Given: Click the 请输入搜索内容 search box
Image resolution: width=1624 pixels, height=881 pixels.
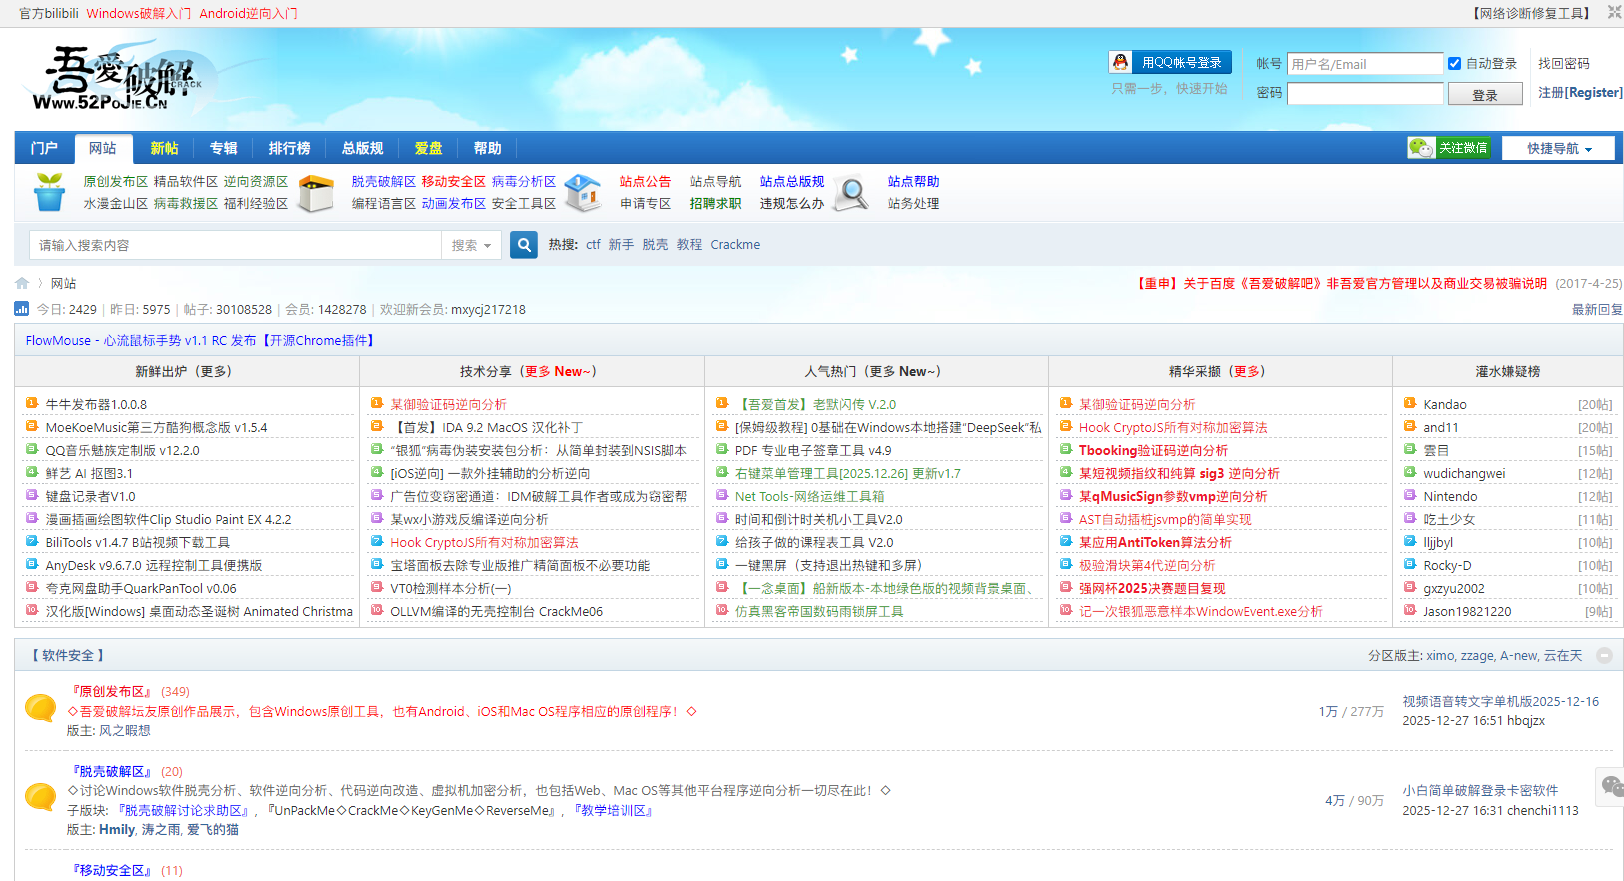Looking at the screenshot, I should coord(236,245).
